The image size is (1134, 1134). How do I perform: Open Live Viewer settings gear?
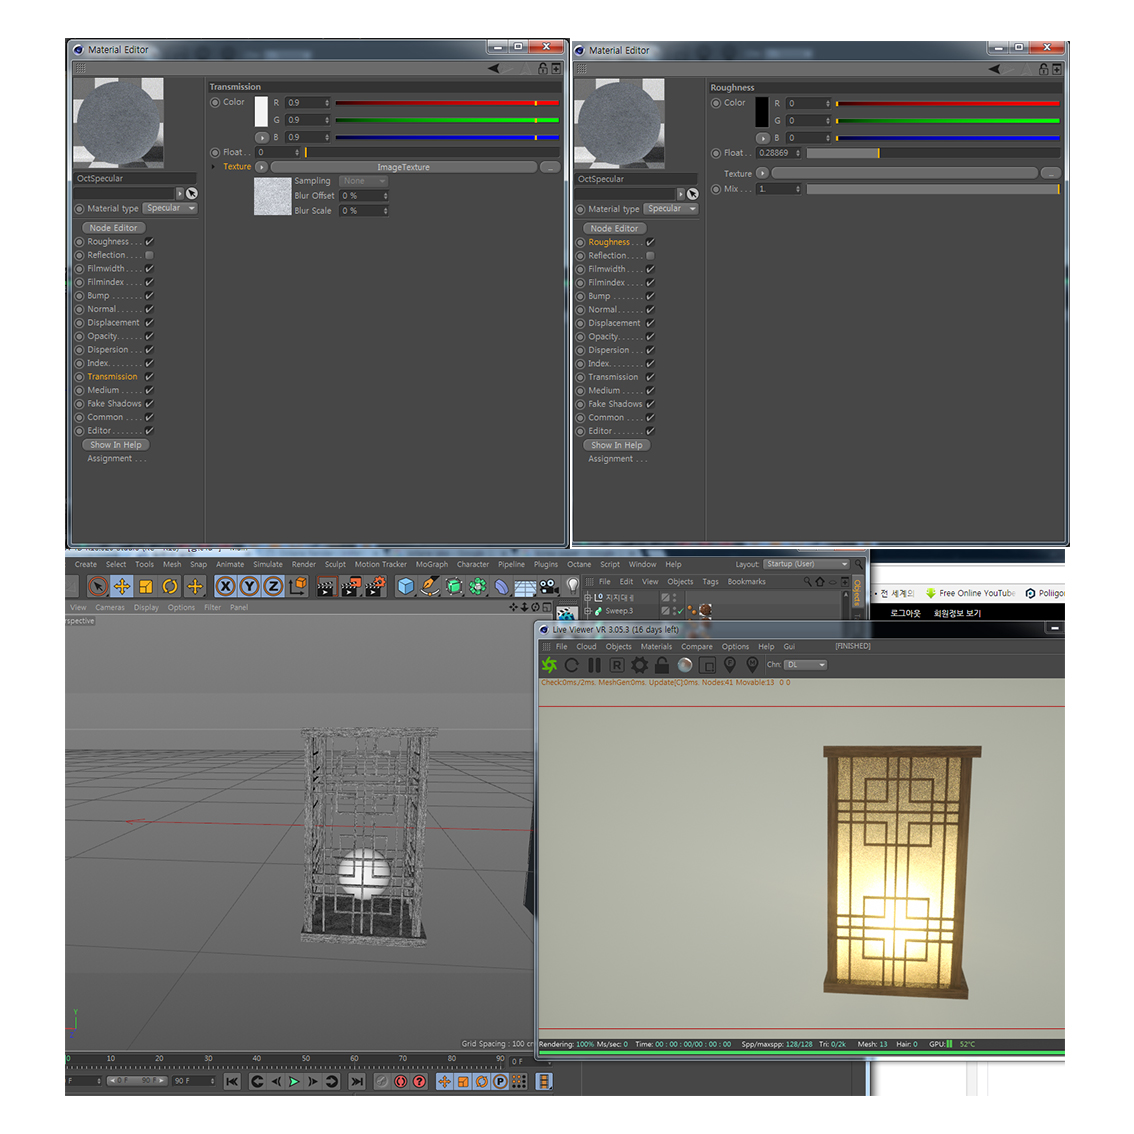639,665
